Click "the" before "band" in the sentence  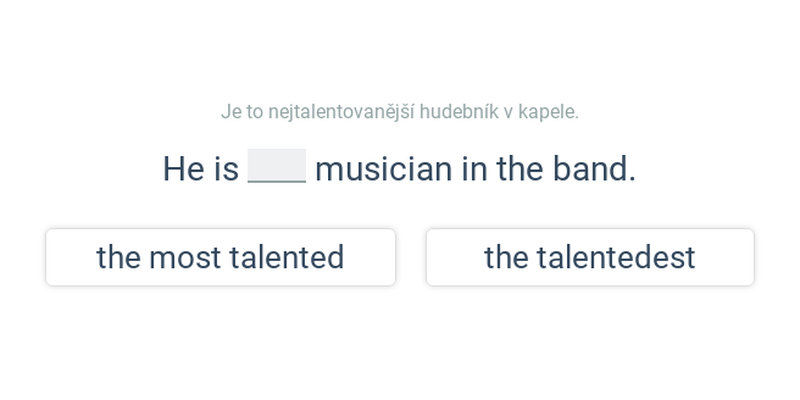(x=519, y=169)
